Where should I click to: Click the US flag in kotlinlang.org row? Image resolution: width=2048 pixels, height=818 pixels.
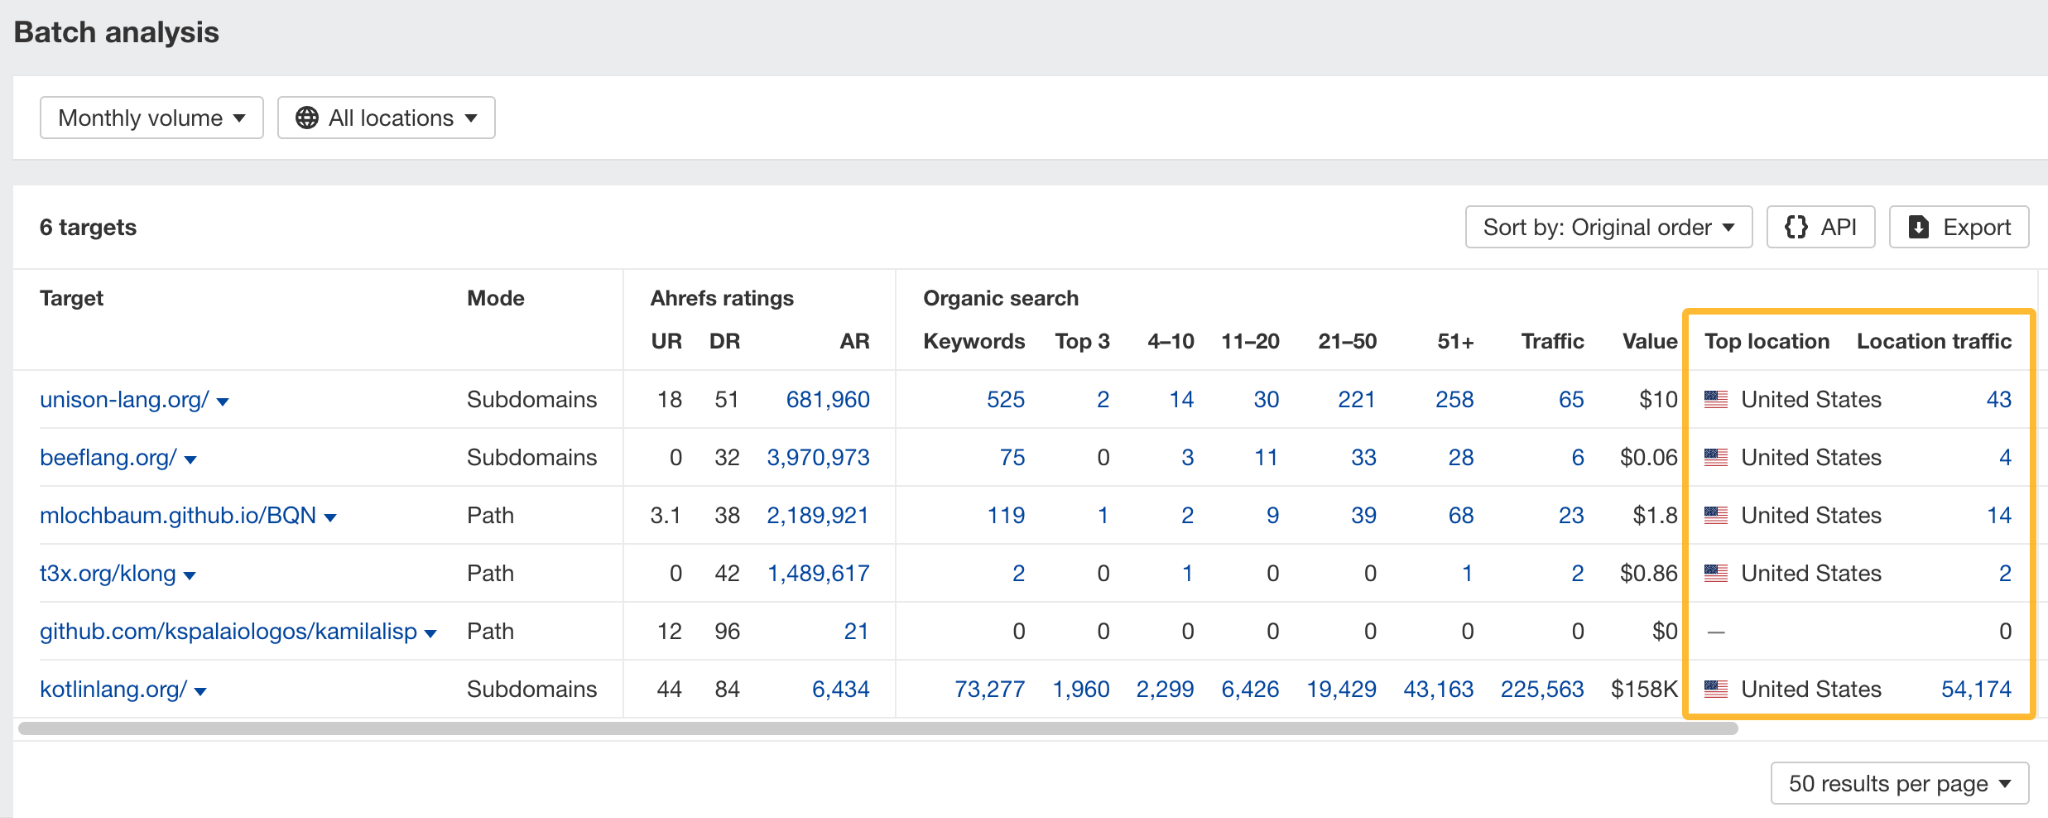coord(1716,689)
